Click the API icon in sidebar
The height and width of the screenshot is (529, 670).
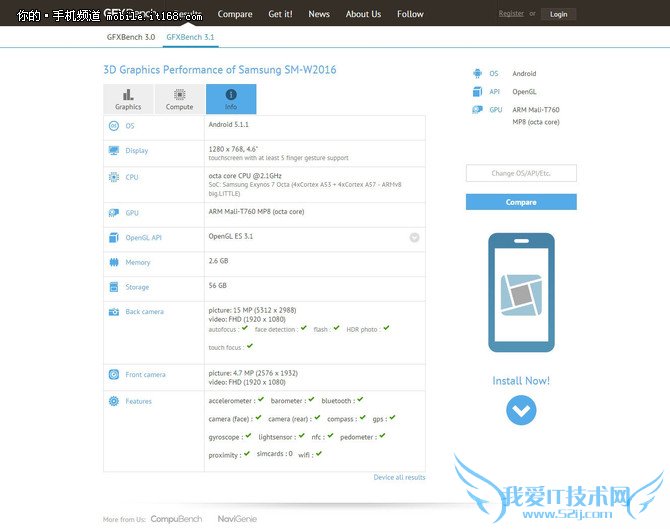click(477, 91)
